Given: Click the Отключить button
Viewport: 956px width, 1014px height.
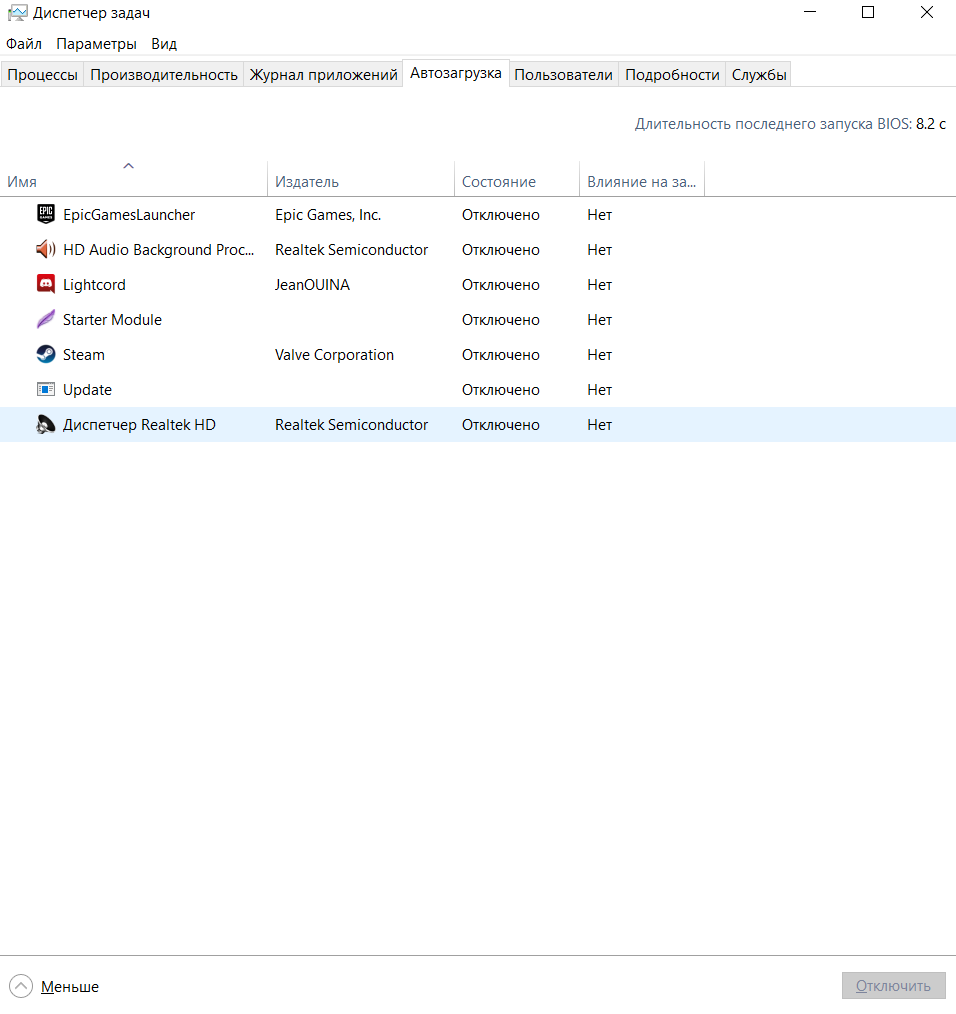Looking at the screenshot, I should coord(893,986).
